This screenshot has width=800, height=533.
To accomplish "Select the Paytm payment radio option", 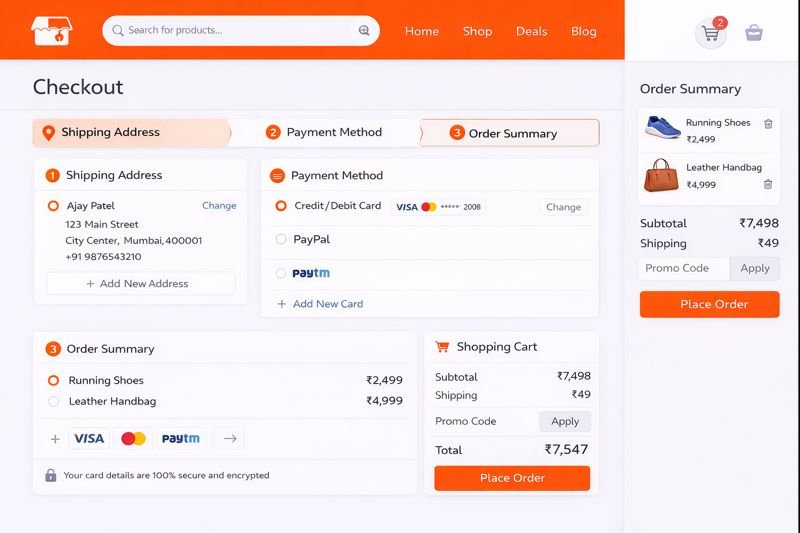I will [281, 273].
